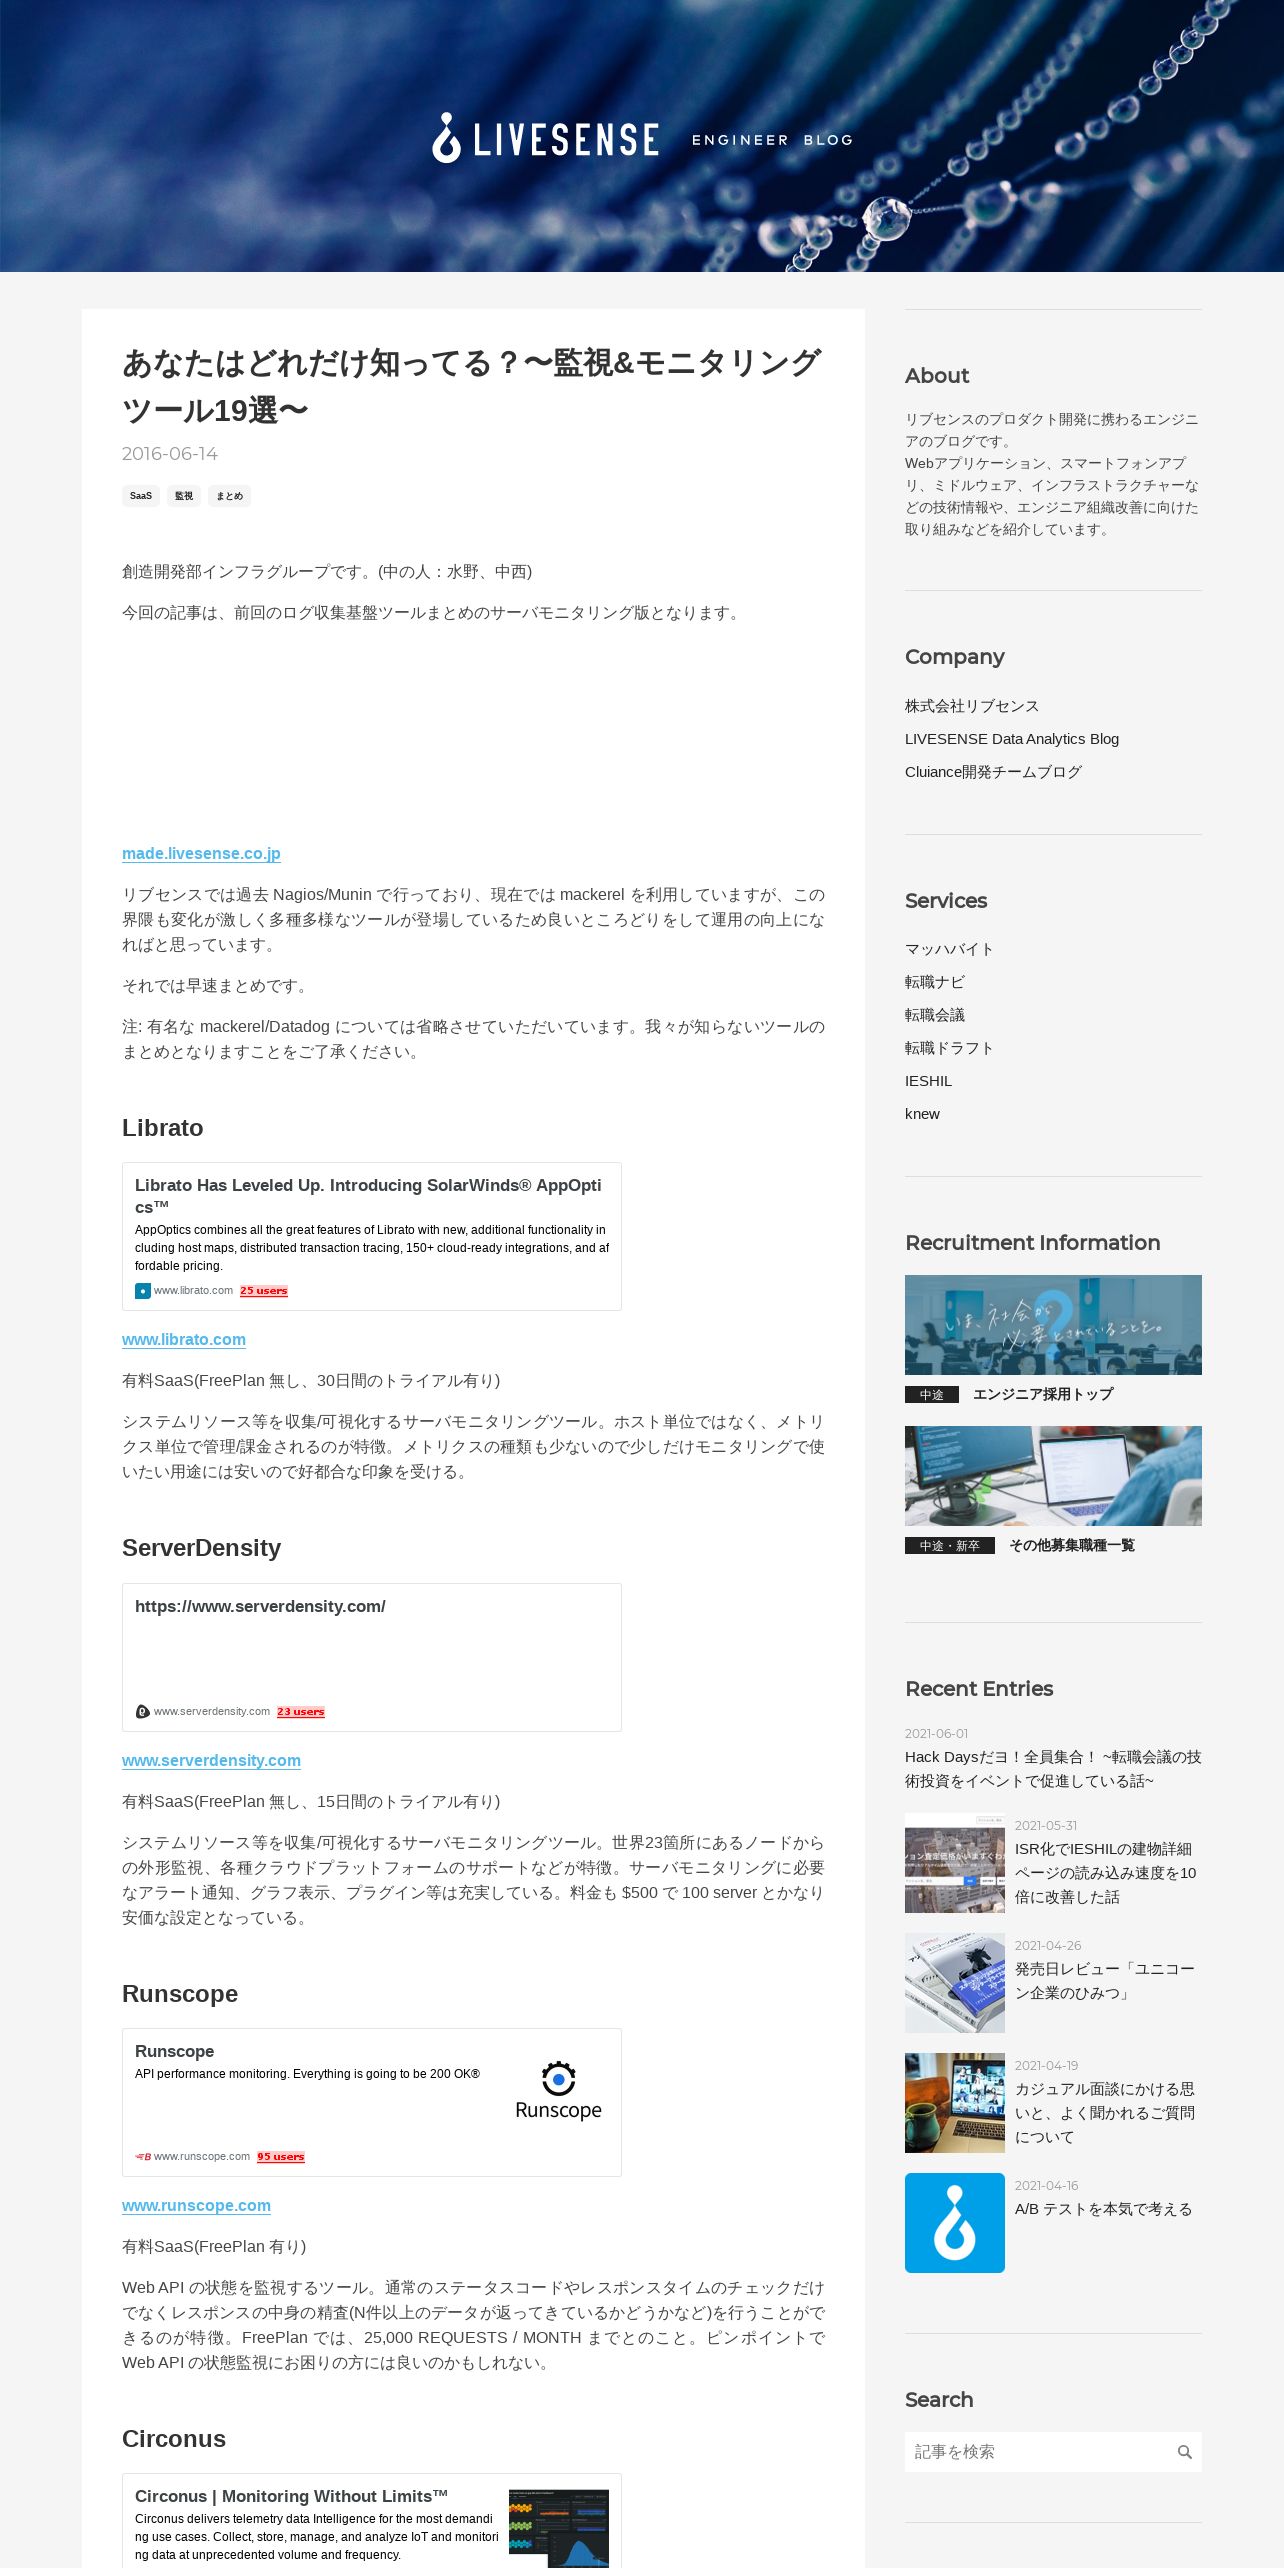Viewport: 1284px width, 2568px height.
Task: Open the ISR化でIESHIL entry title
Action: 1106,1873
